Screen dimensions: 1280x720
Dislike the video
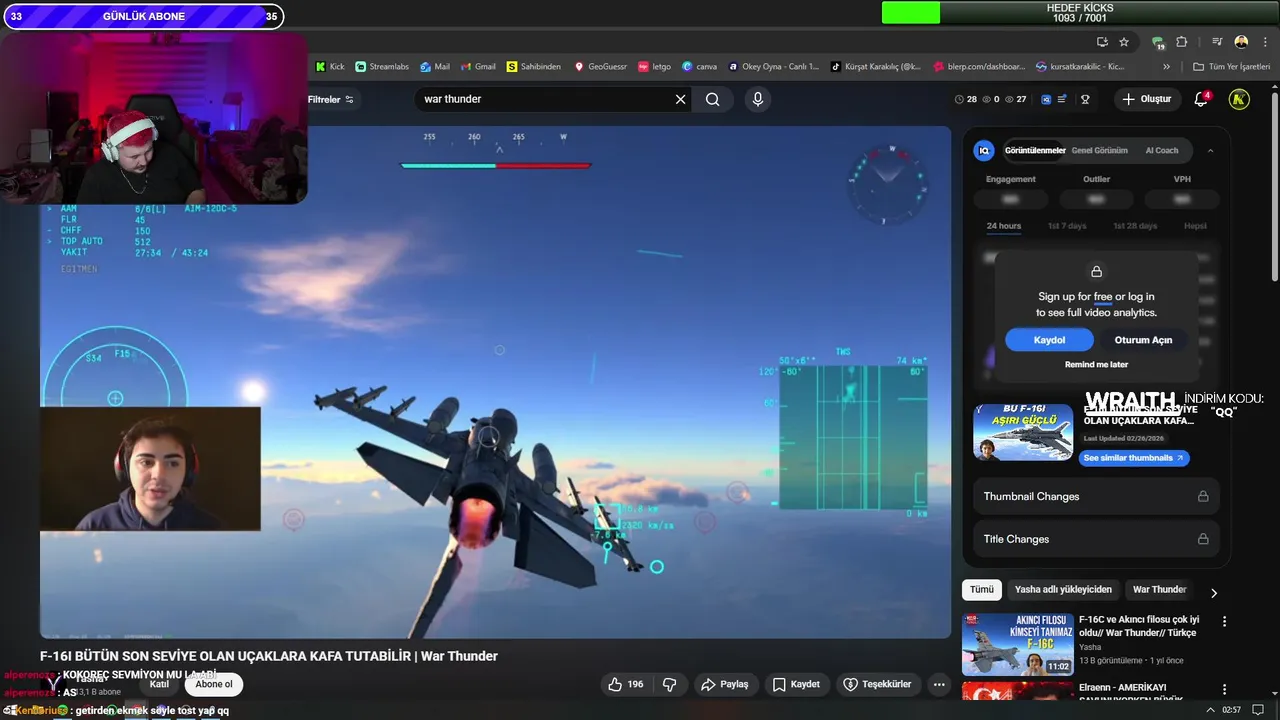670,684
